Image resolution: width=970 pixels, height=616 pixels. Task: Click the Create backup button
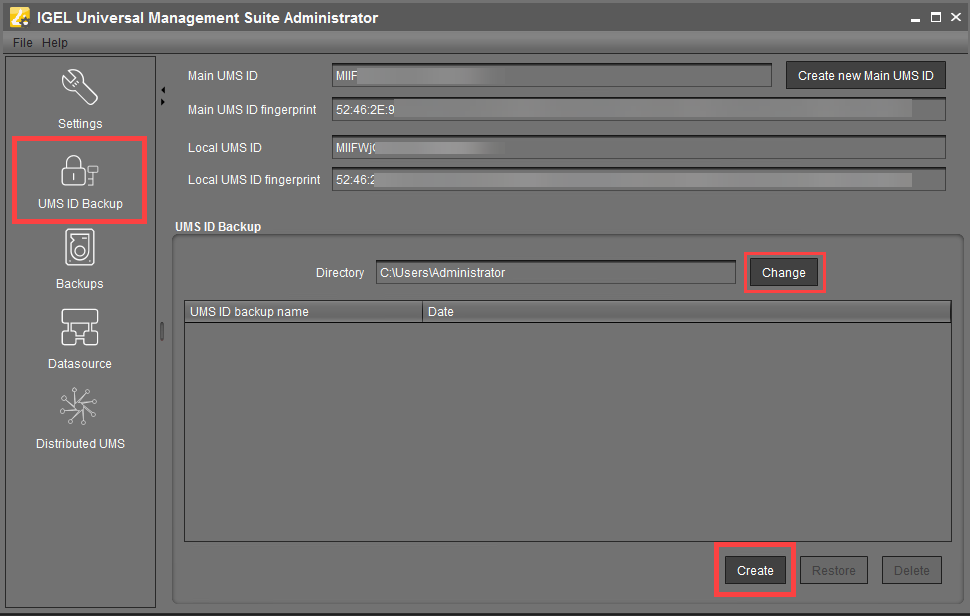coord(755,570)
